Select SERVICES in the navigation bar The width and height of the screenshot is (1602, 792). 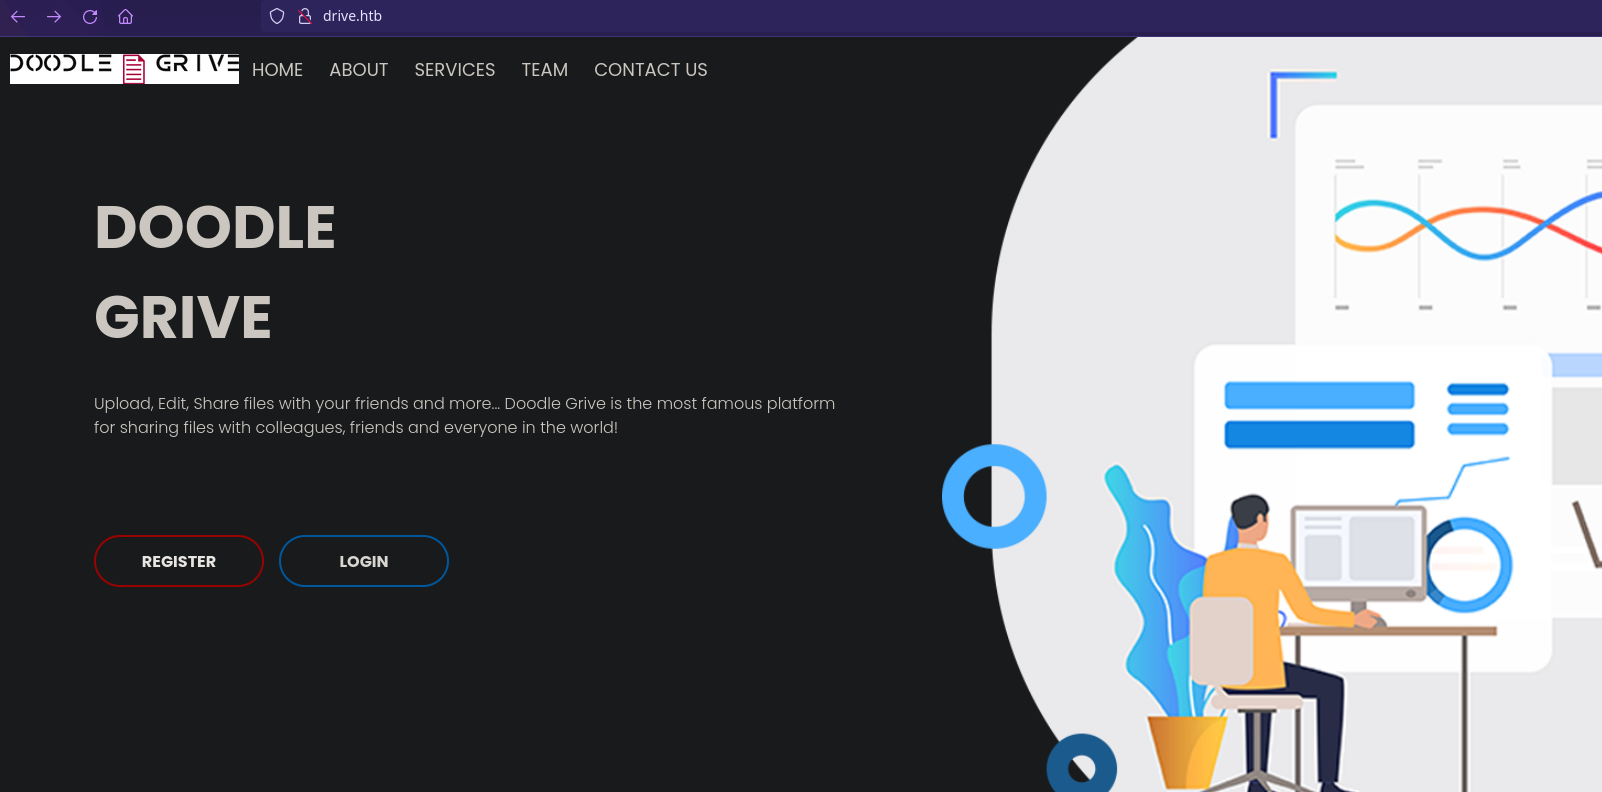[454, 70]
